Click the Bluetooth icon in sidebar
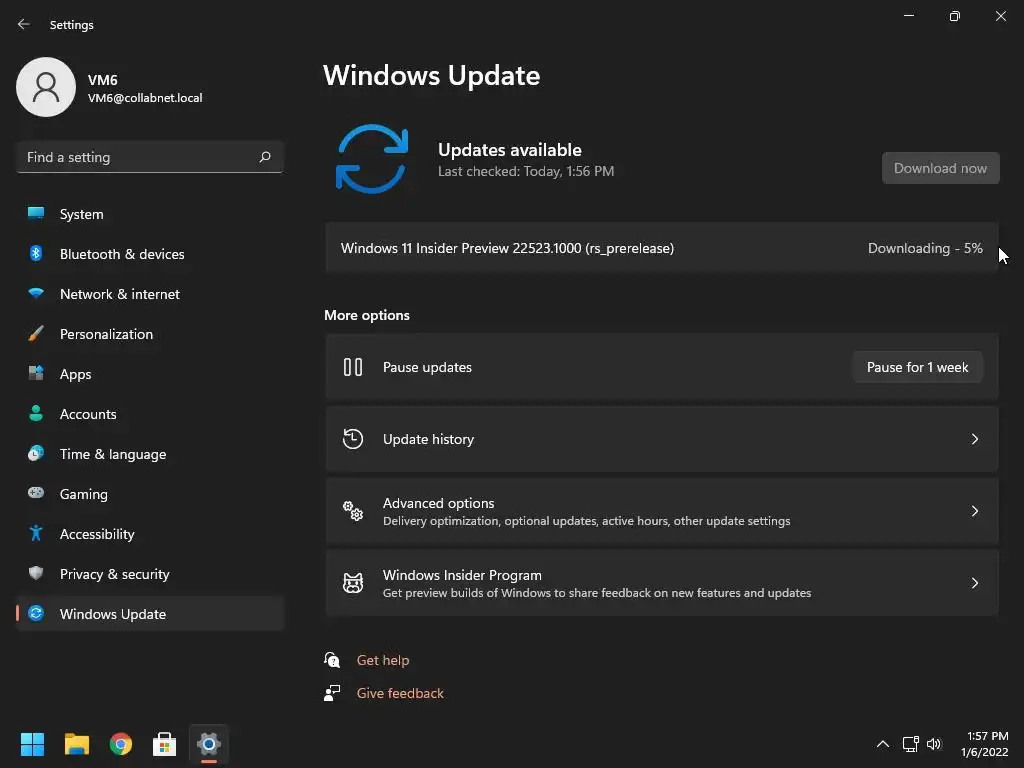 pyautogui.click(x=36, y=253)
